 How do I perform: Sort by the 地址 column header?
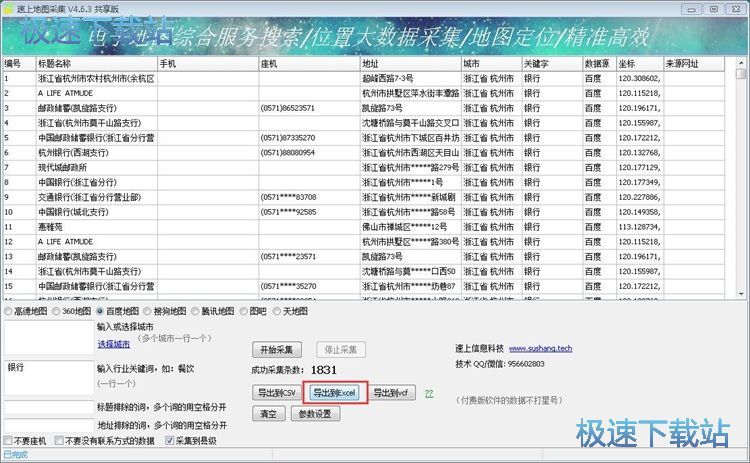411,64
